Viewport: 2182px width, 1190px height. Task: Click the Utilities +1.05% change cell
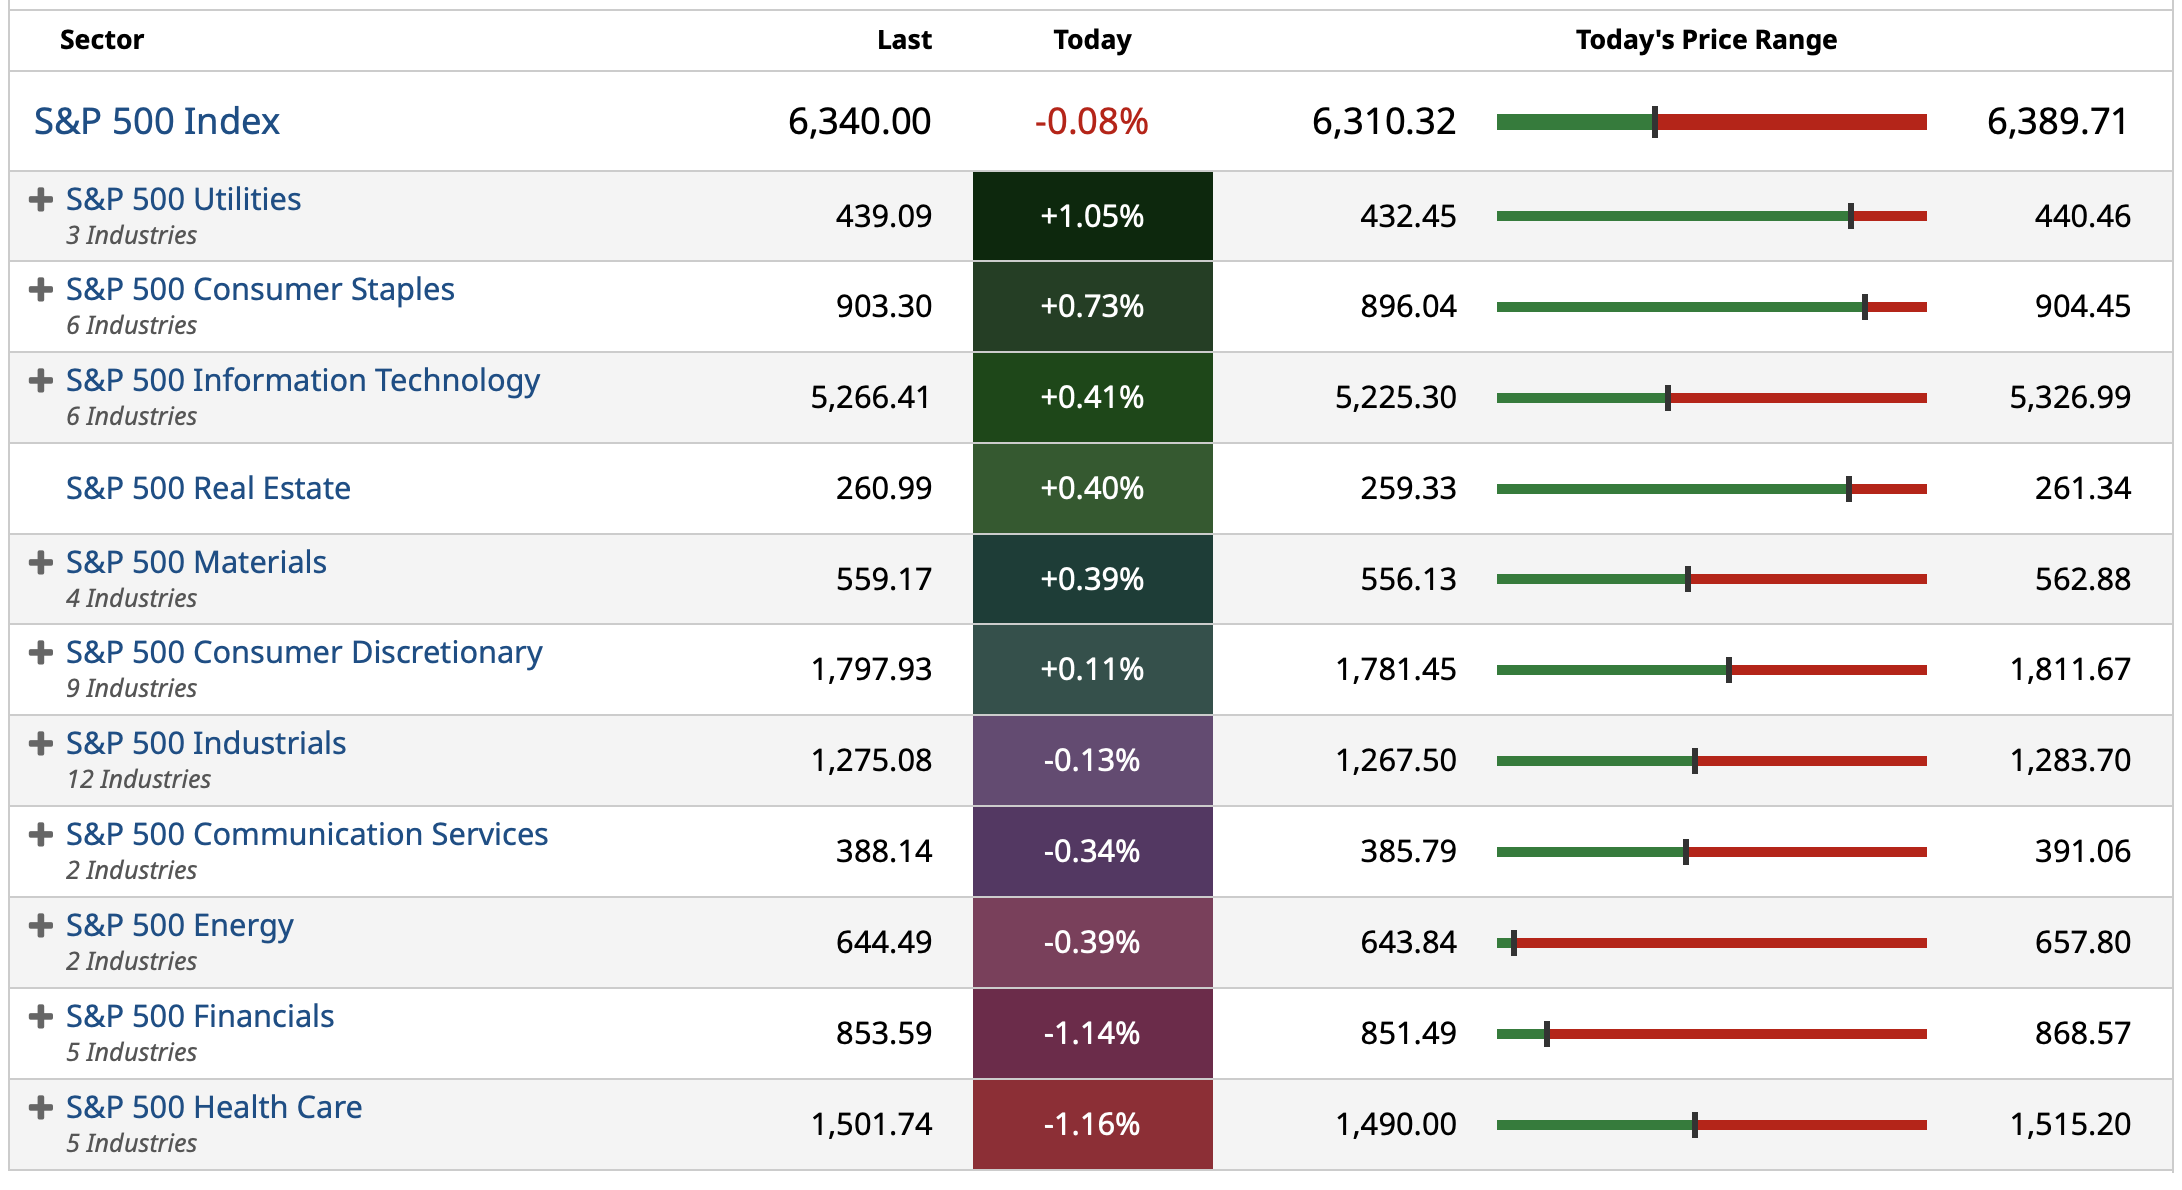point(1092,216)
